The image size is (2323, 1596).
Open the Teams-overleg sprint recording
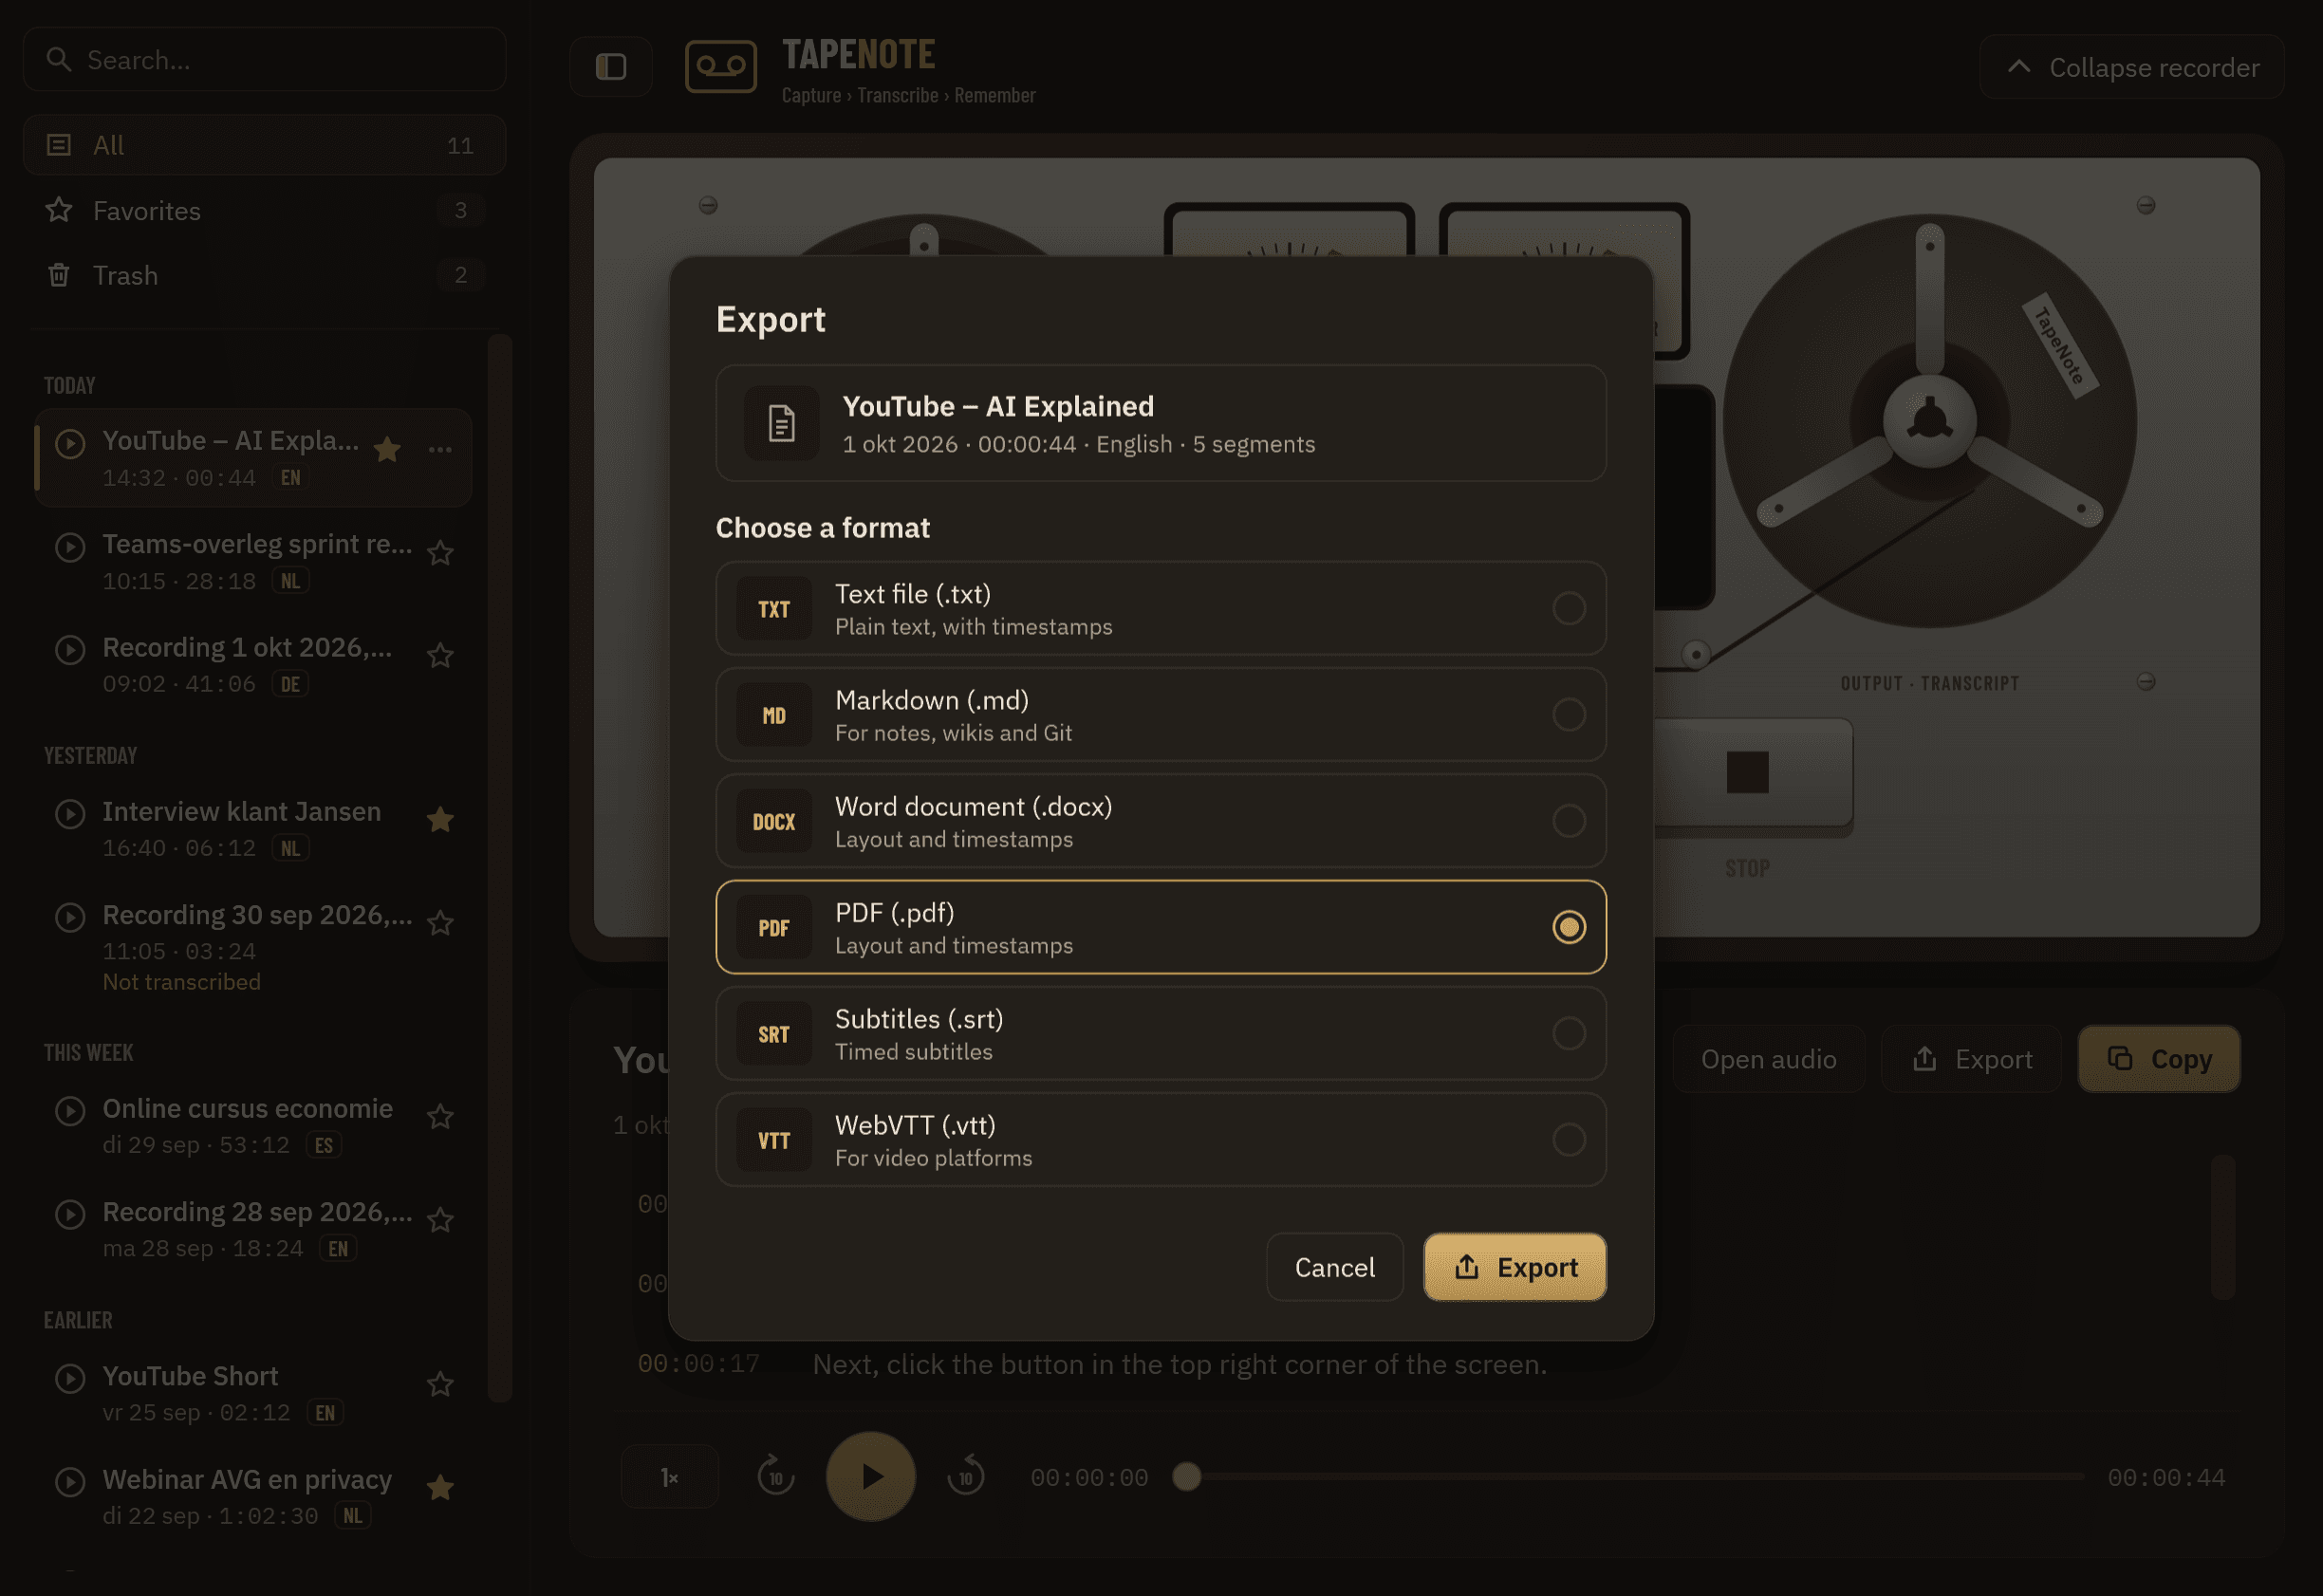[254, 561]
